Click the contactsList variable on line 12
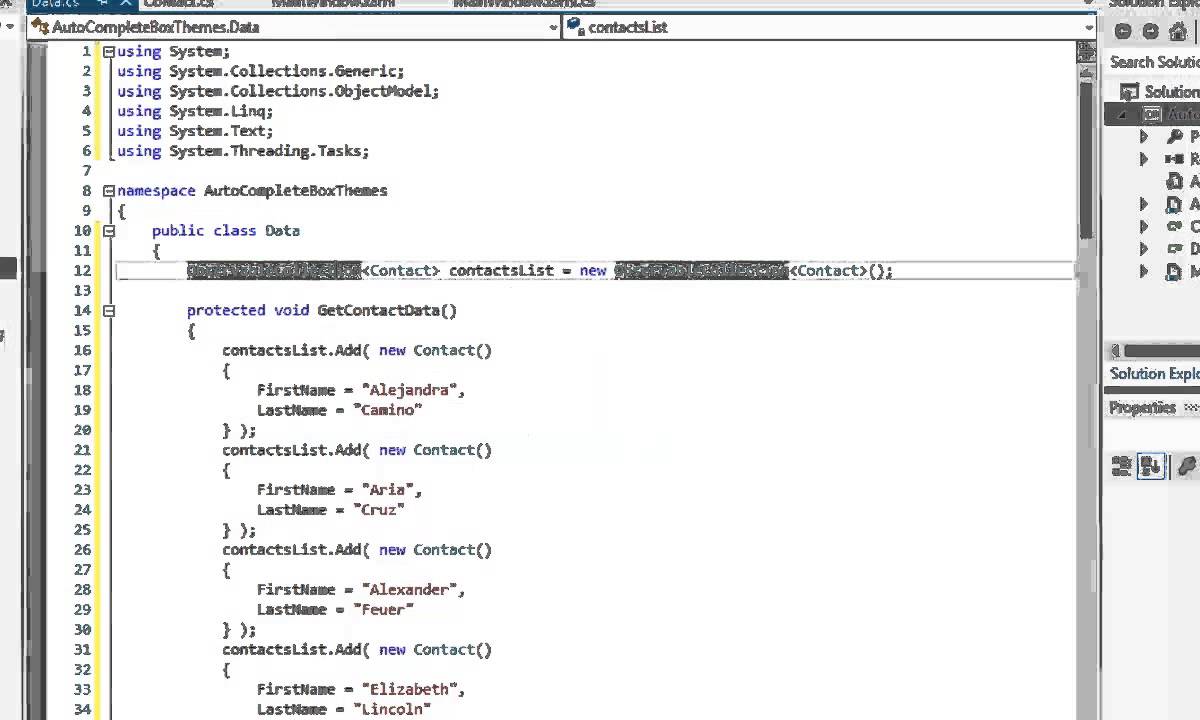This screenshot has width=1200, height=720. tap(501, 271)
